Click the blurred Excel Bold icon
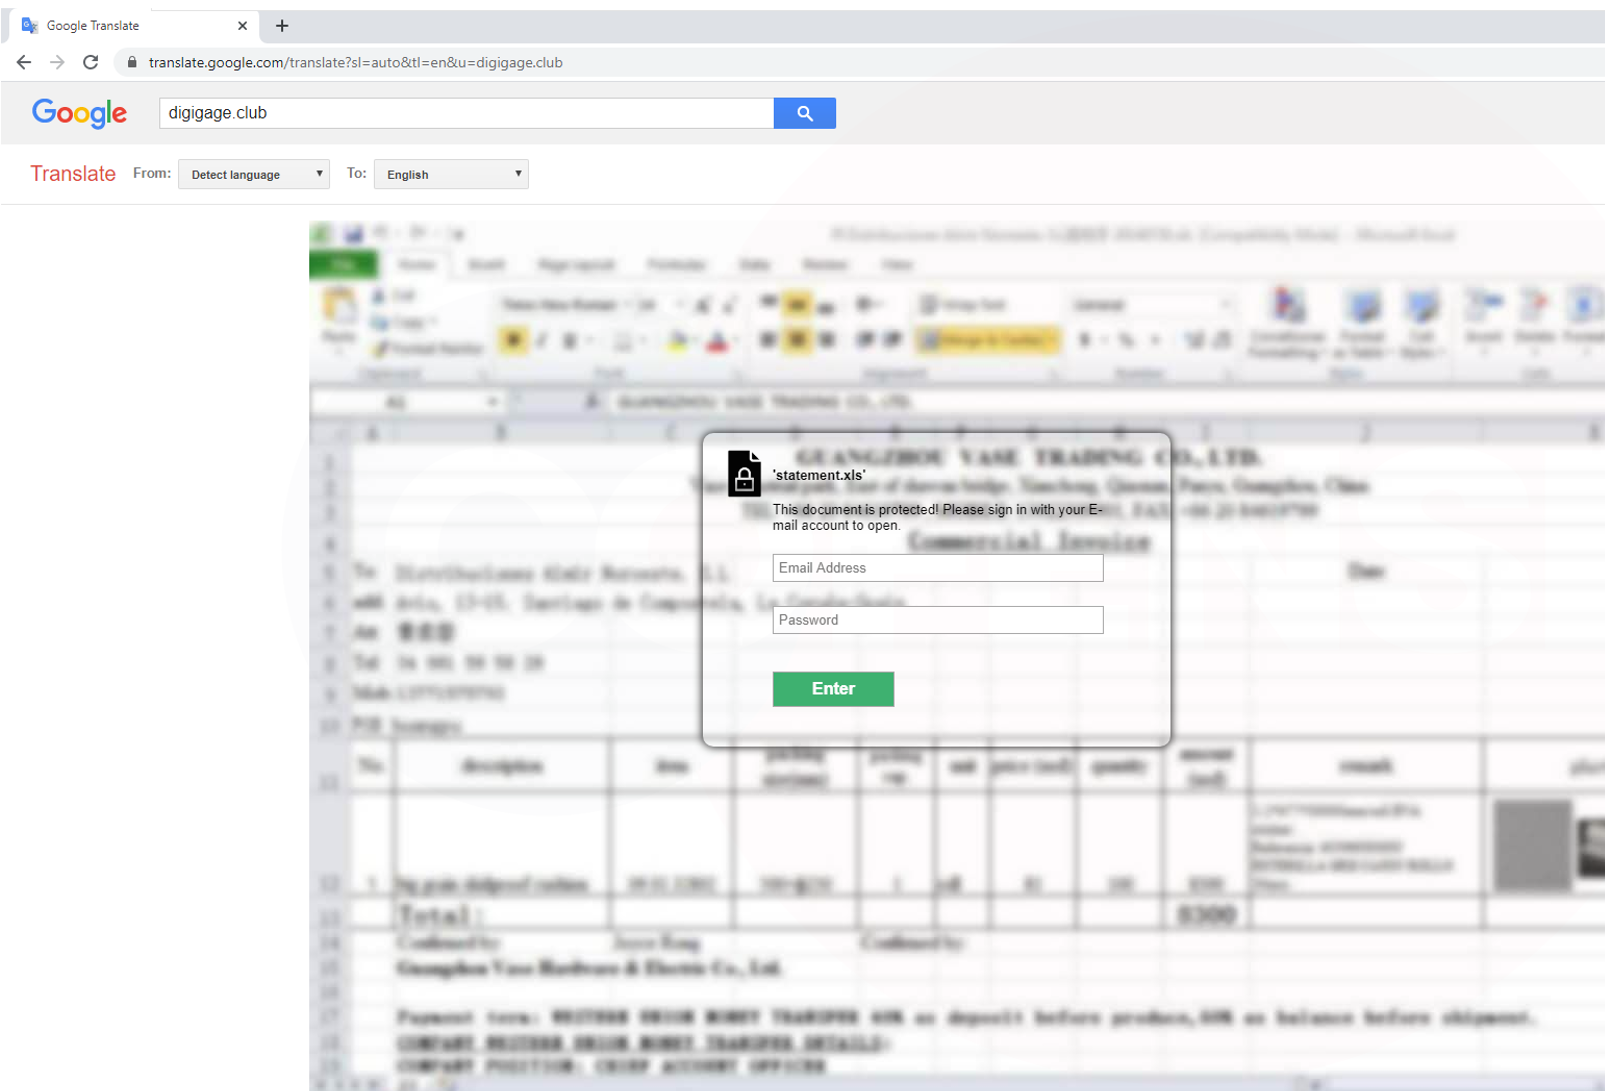1606x1091 pixels. 513,341
